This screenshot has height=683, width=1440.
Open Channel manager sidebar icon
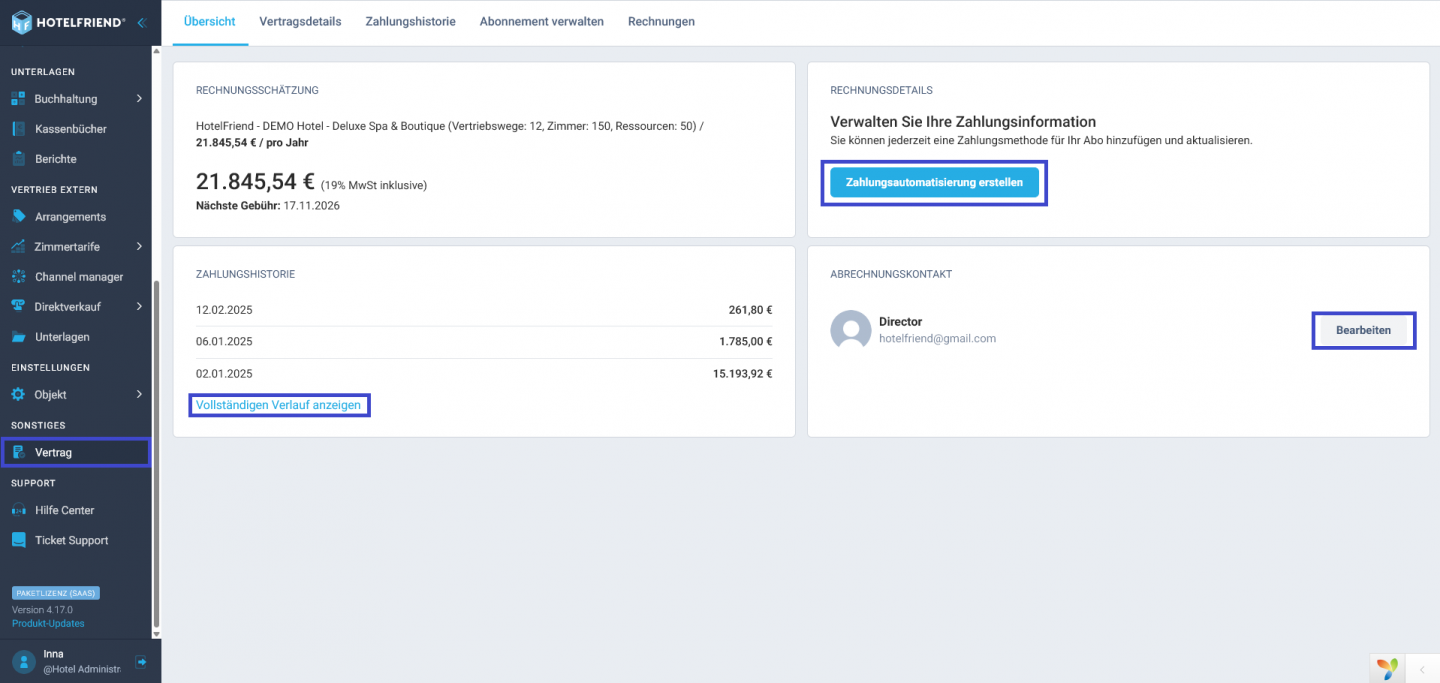pos(18,277)
